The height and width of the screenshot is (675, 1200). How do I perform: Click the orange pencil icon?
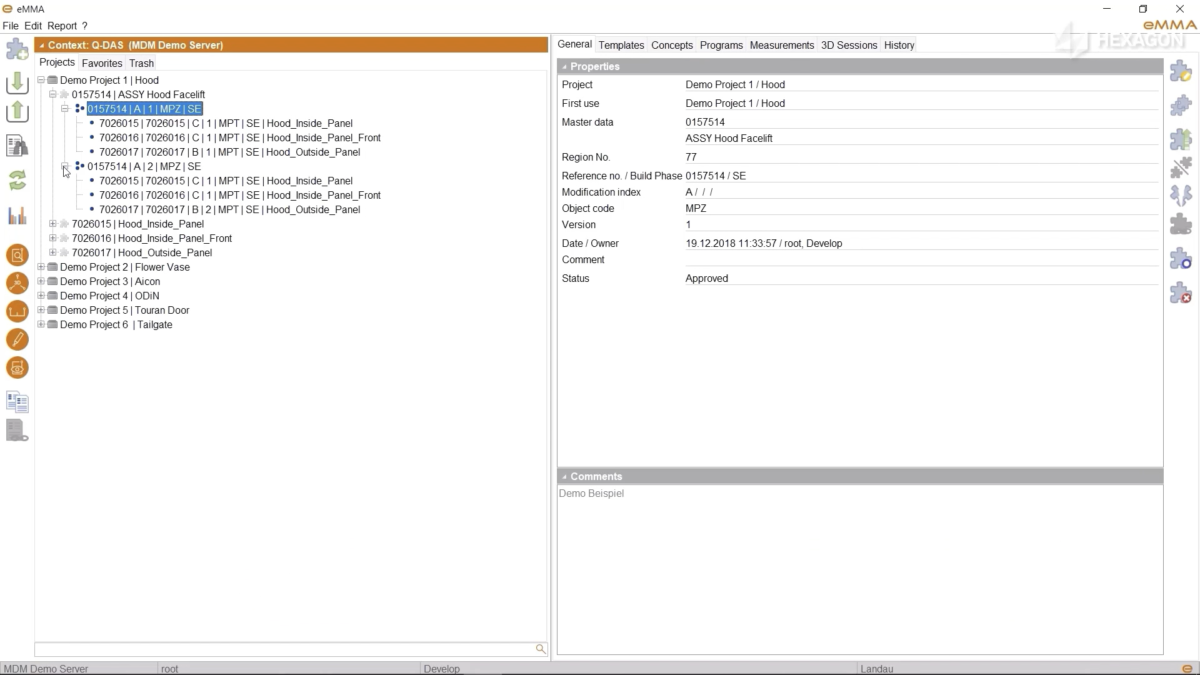17,340
